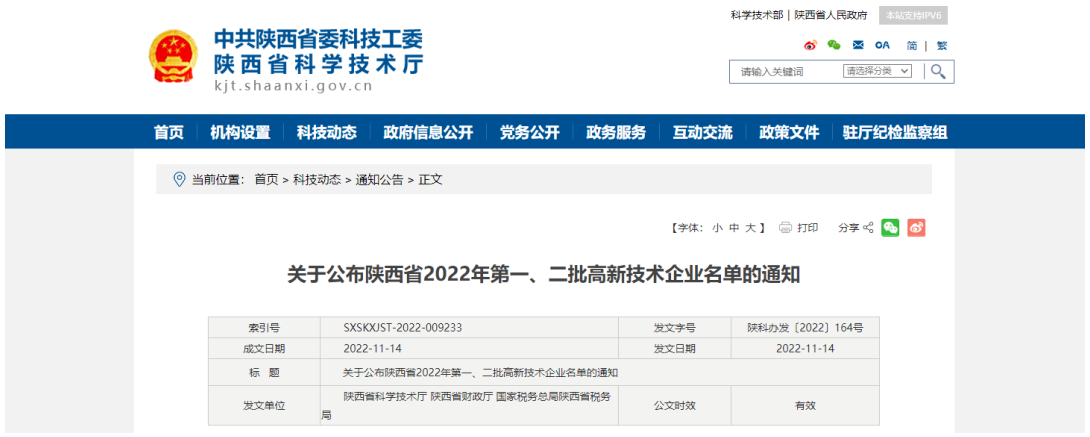Screen dimensions: 1090x437
Task: Open the 科技动态 navigation menu item
Action: click(326, 132)
